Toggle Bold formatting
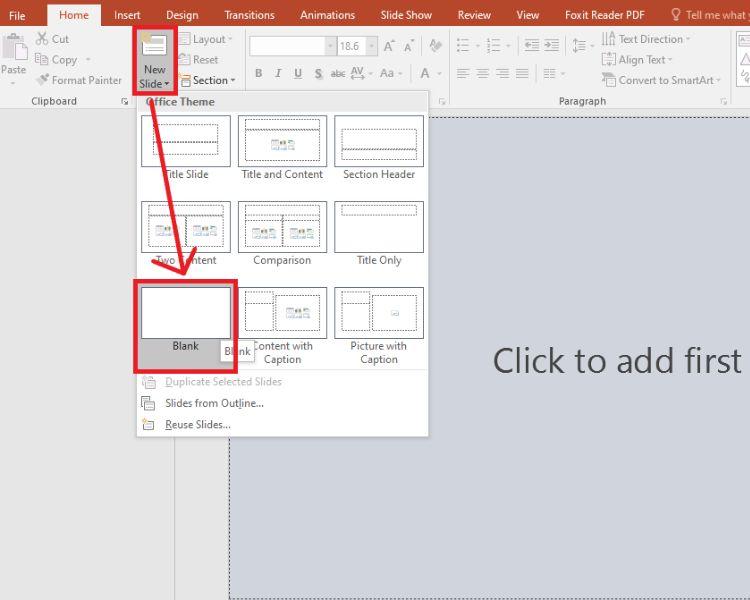 click(x=259, y=73)
